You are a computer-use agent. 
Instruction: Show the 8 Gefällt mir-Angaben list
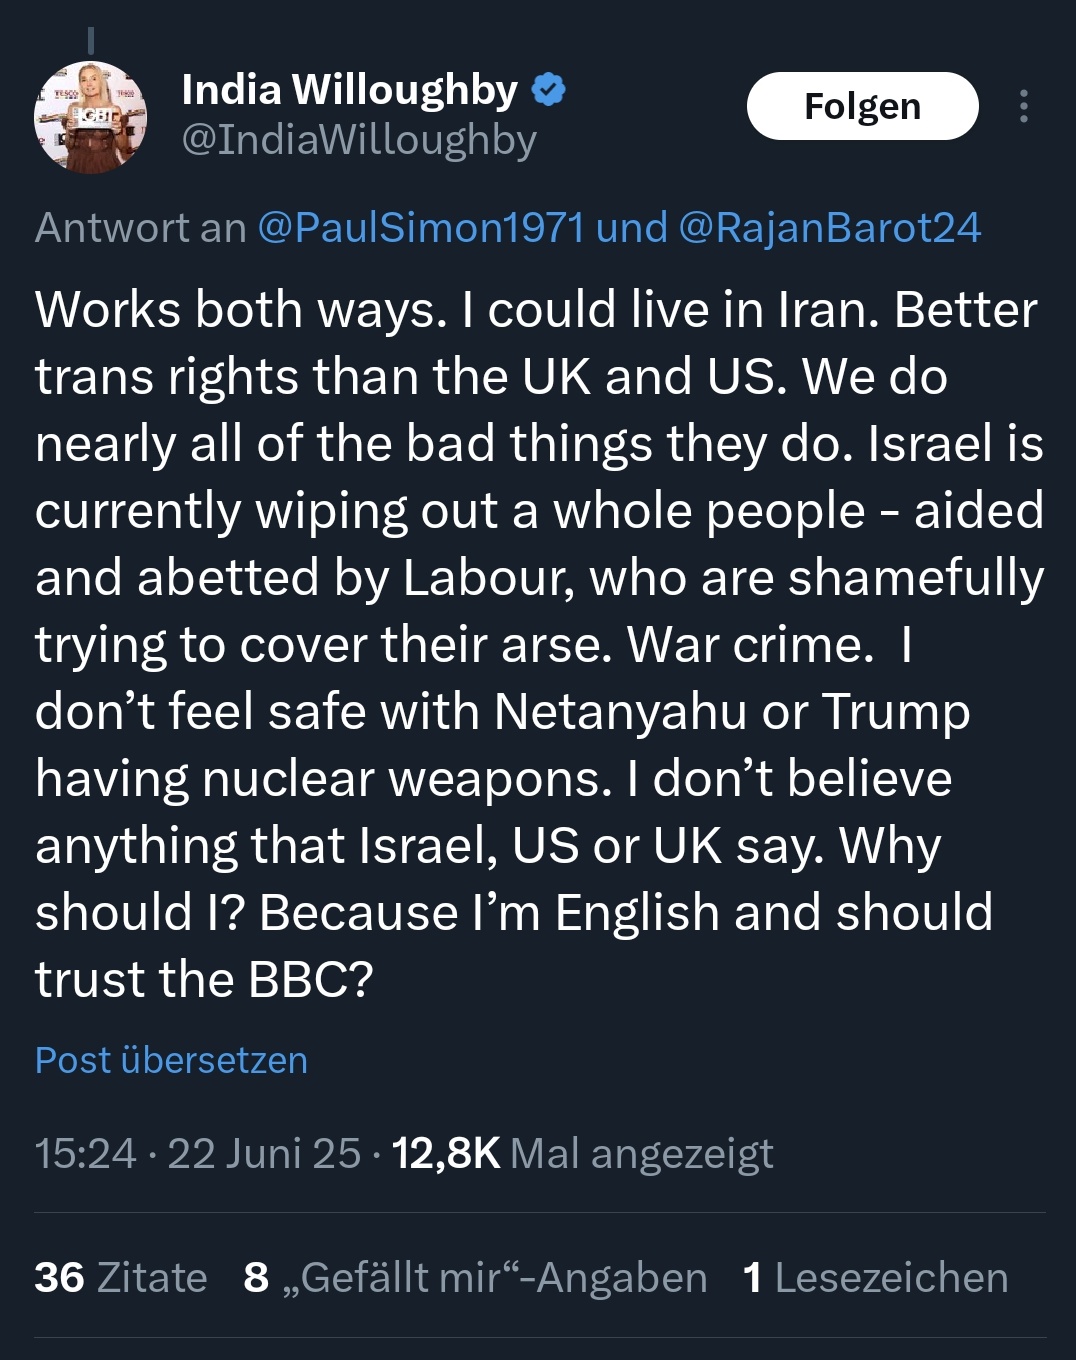click(475, 1277)
